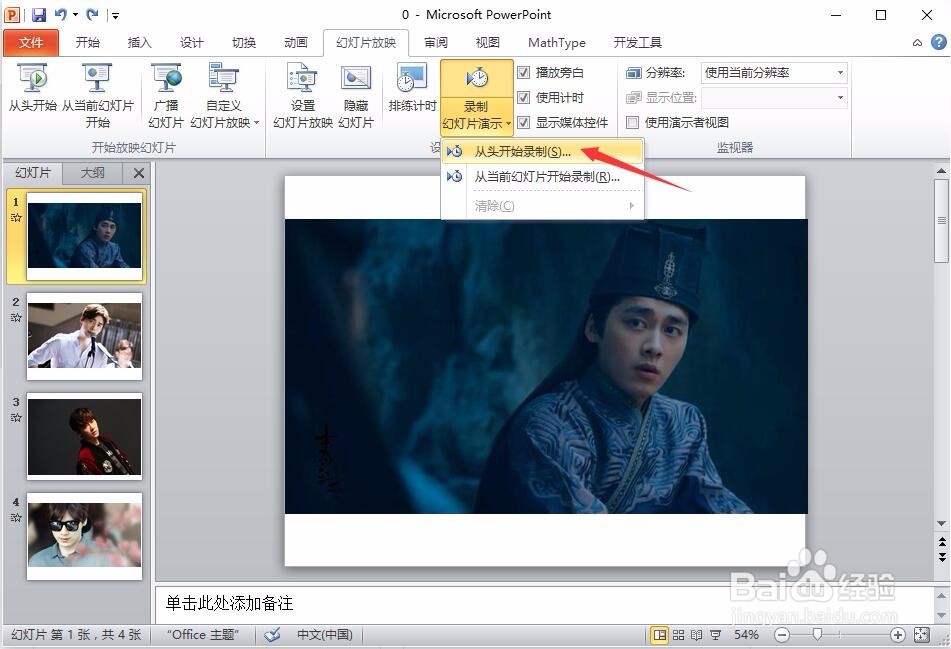Click the 中文(中国) language indicator
The height and width of the screenshot is (649, 951).
(x=324, y=635)
